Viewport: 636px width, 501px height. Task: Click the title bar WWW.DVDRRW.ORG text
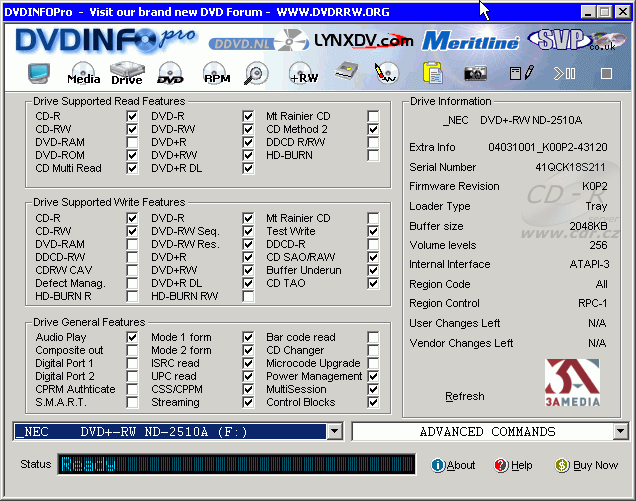click(x=333, y=12)
